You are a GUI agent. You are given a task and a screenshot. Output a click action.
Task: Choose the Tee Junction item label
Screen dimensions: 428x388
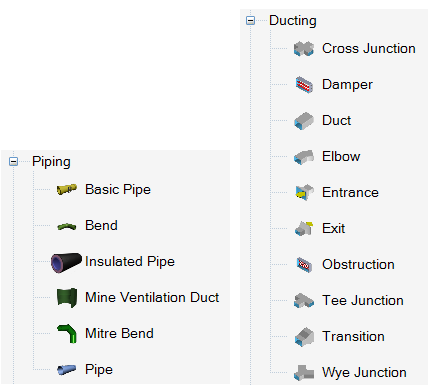363,300
